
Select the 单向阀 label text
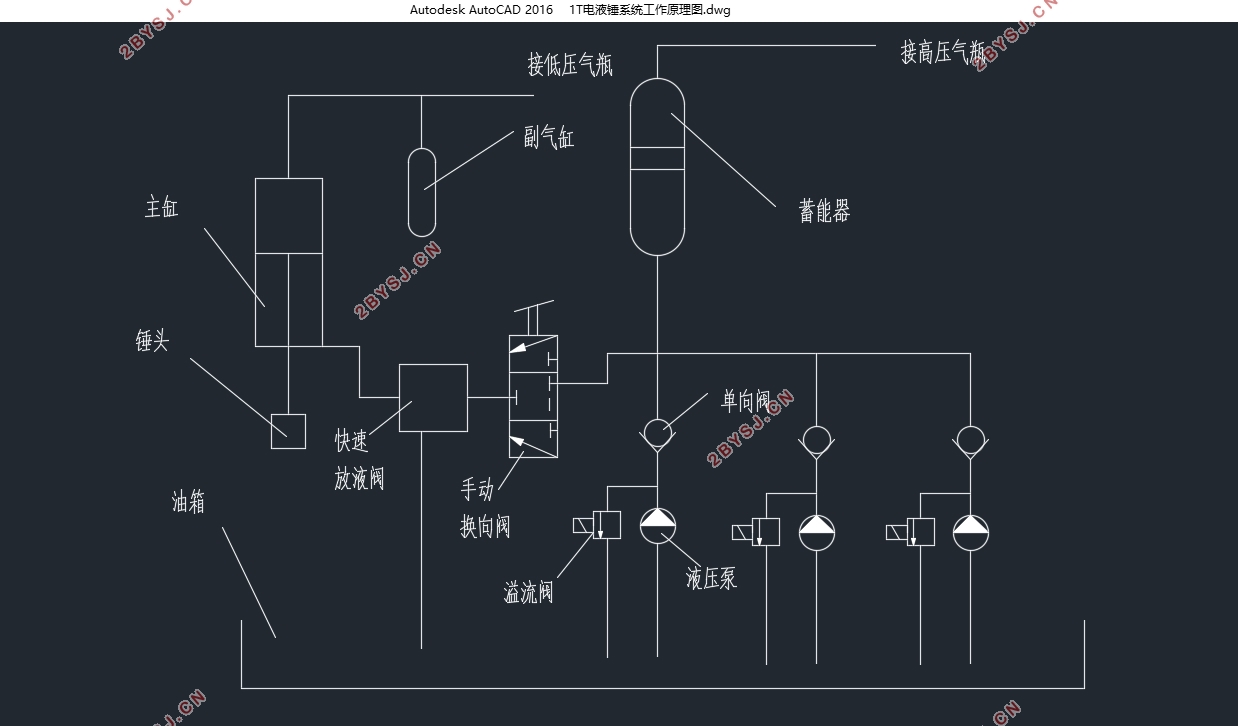pos(746,402)
